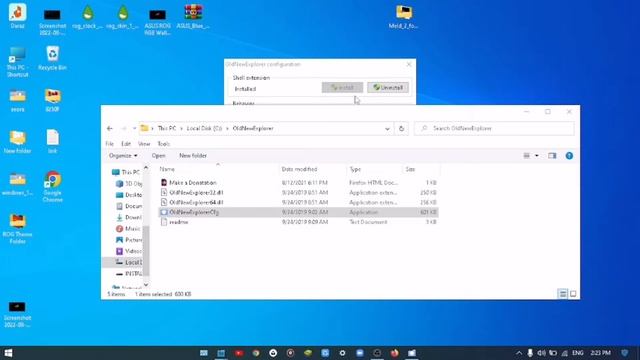This screenshot has height=360, width=640.
Task: Click the YouTube icon in the taskbar
Action: [x=239, y=353]
